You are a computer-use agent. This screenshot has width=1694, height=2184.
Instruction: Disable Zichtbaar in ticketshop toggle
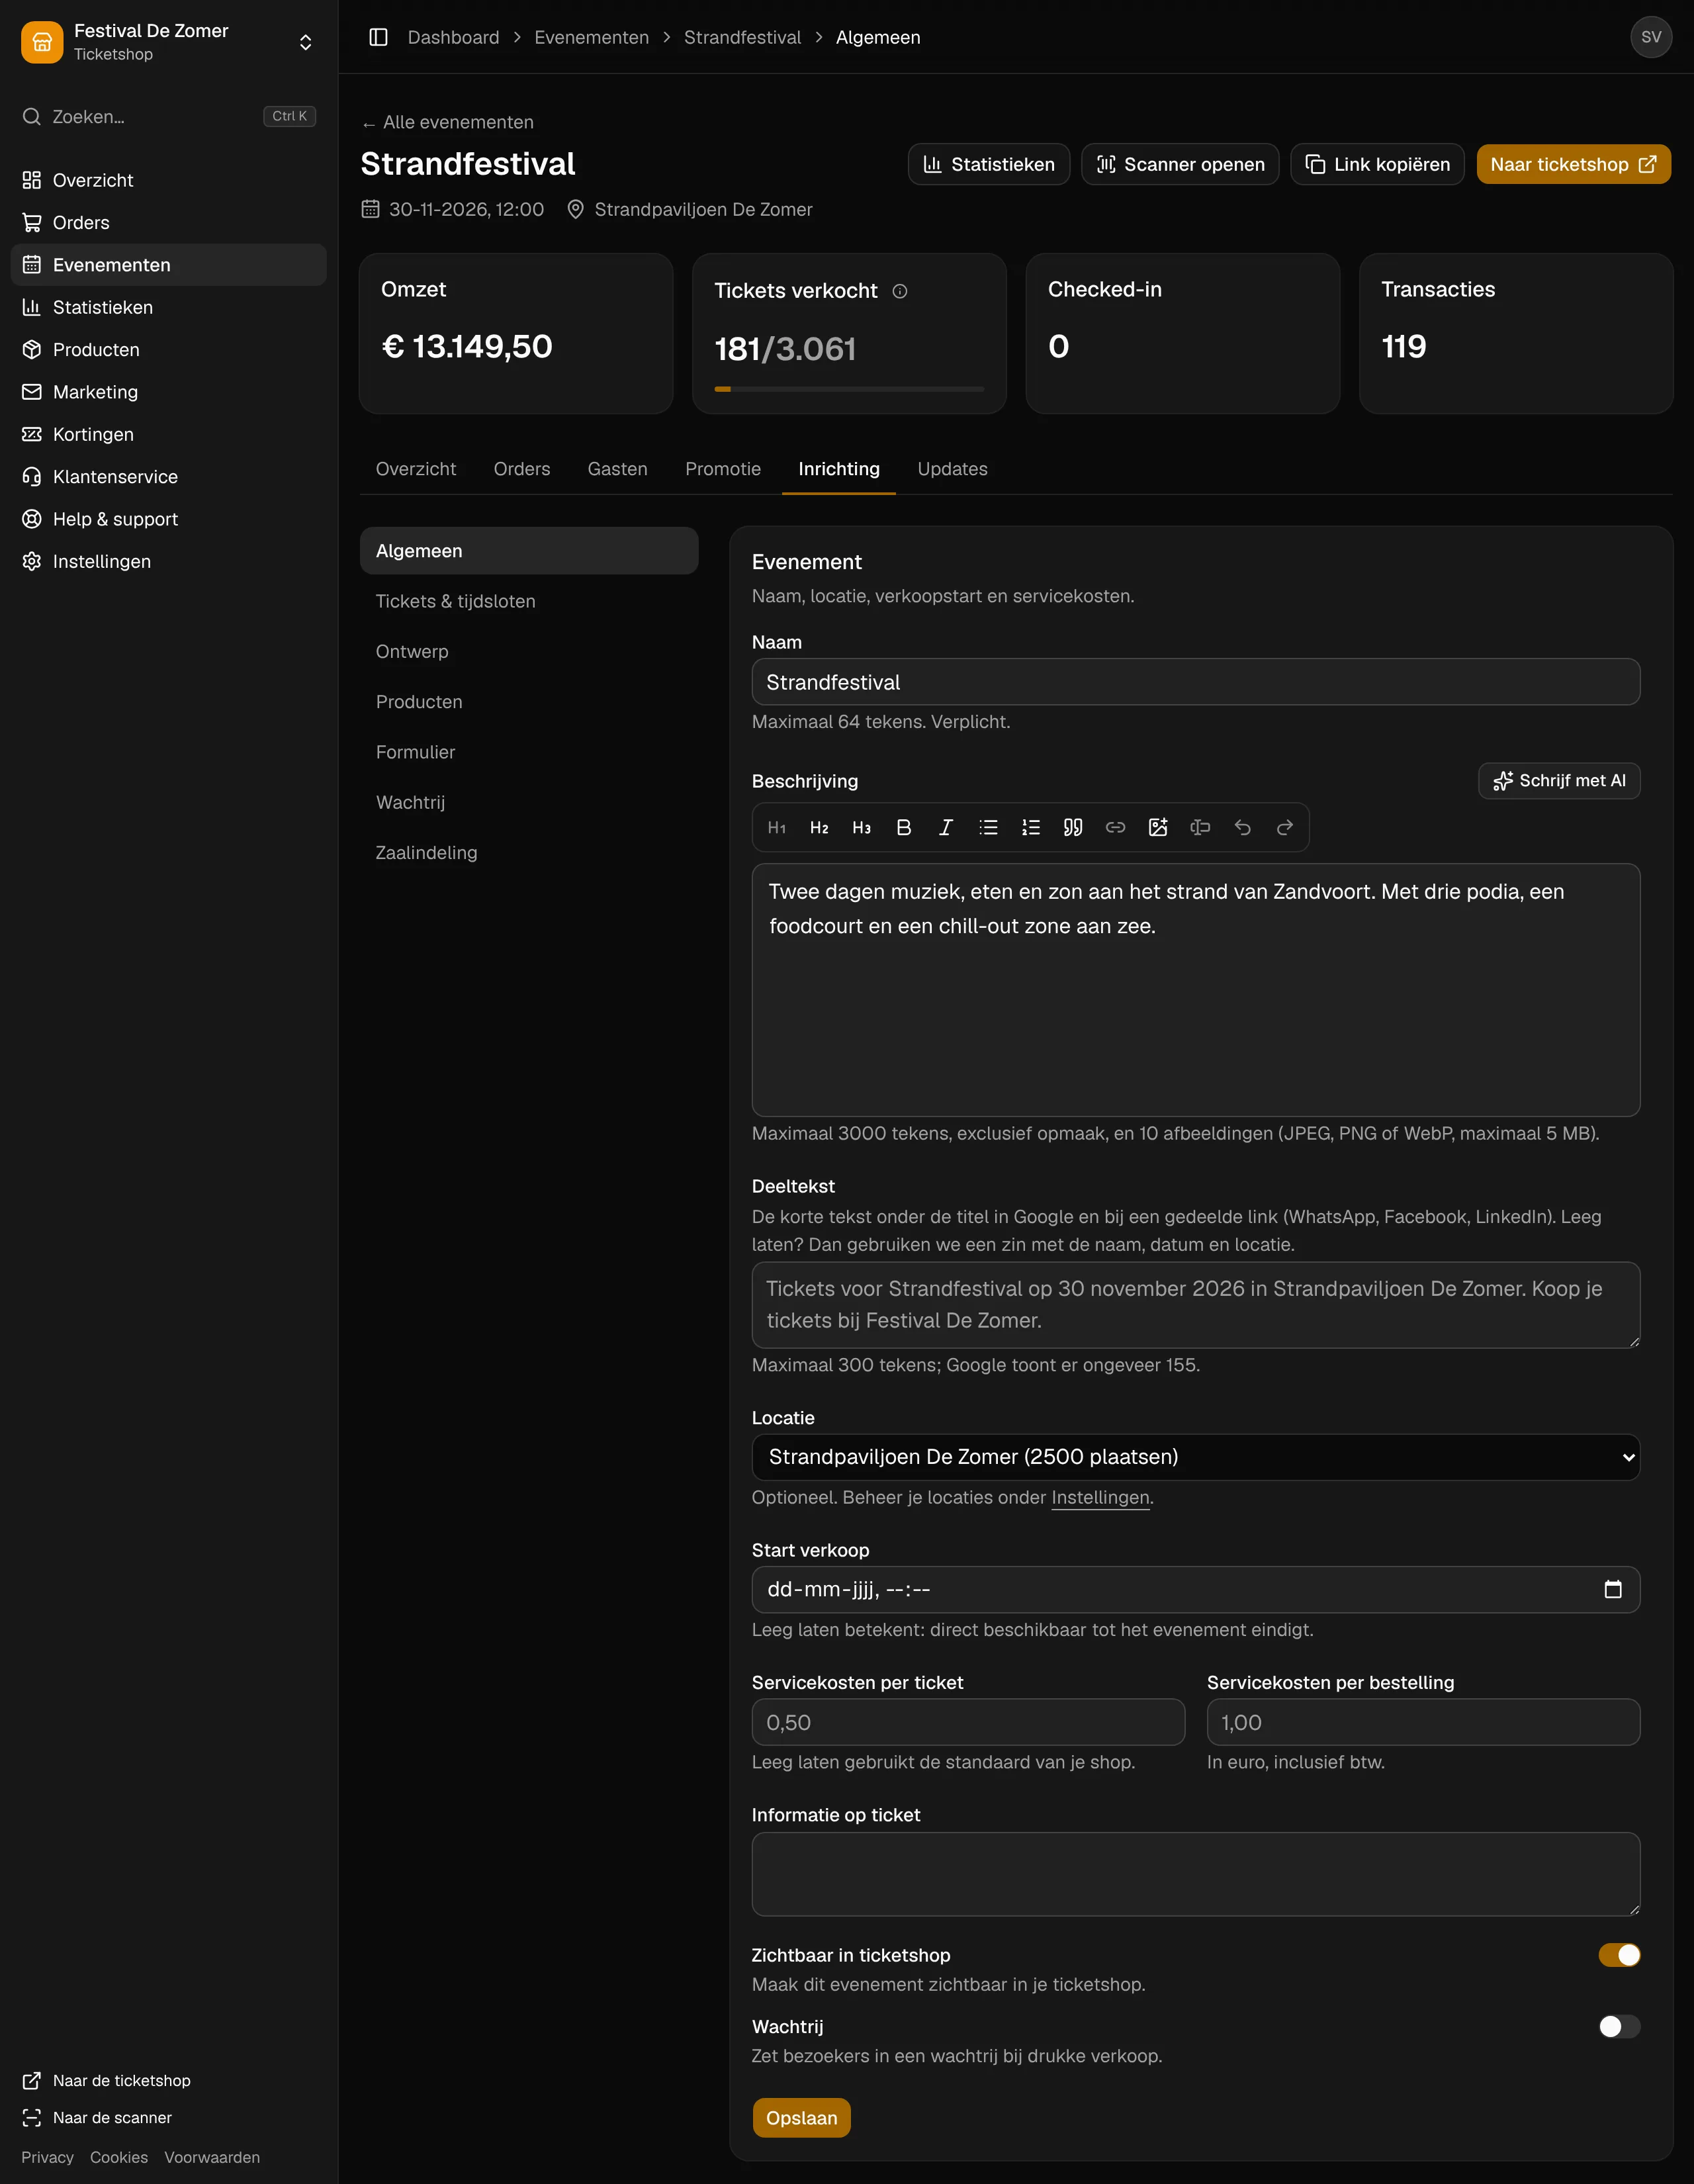pyautogui.click(x=1619, y=1954)
